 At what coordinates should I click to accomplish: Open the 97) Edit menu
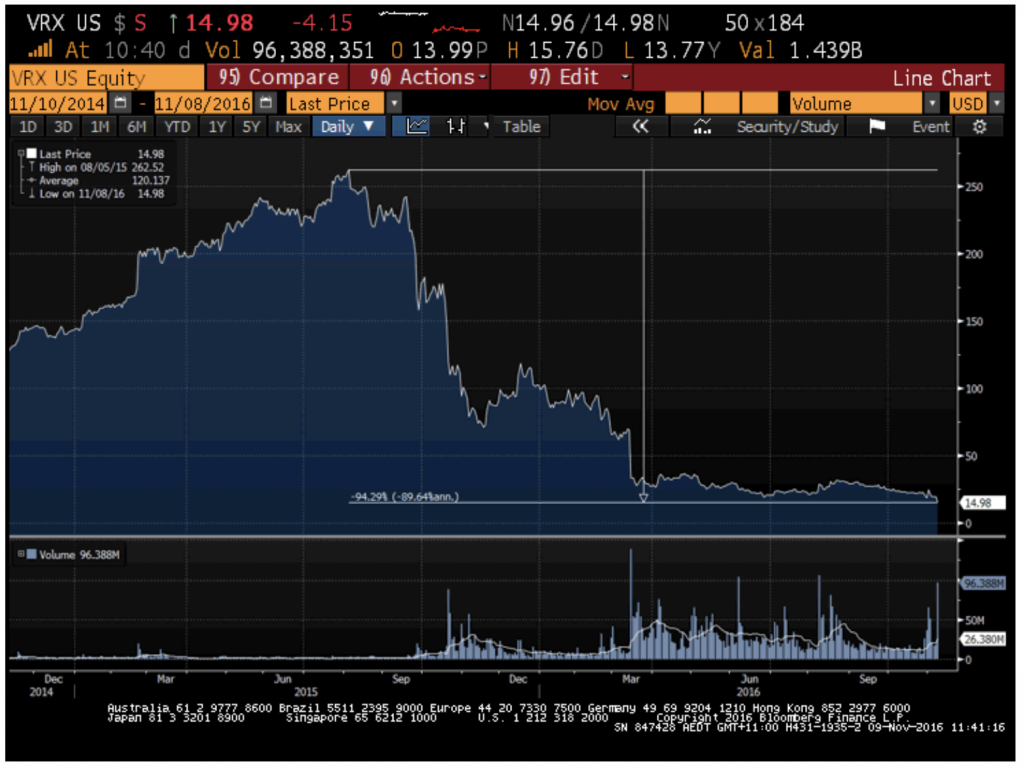tap(561, 77)
